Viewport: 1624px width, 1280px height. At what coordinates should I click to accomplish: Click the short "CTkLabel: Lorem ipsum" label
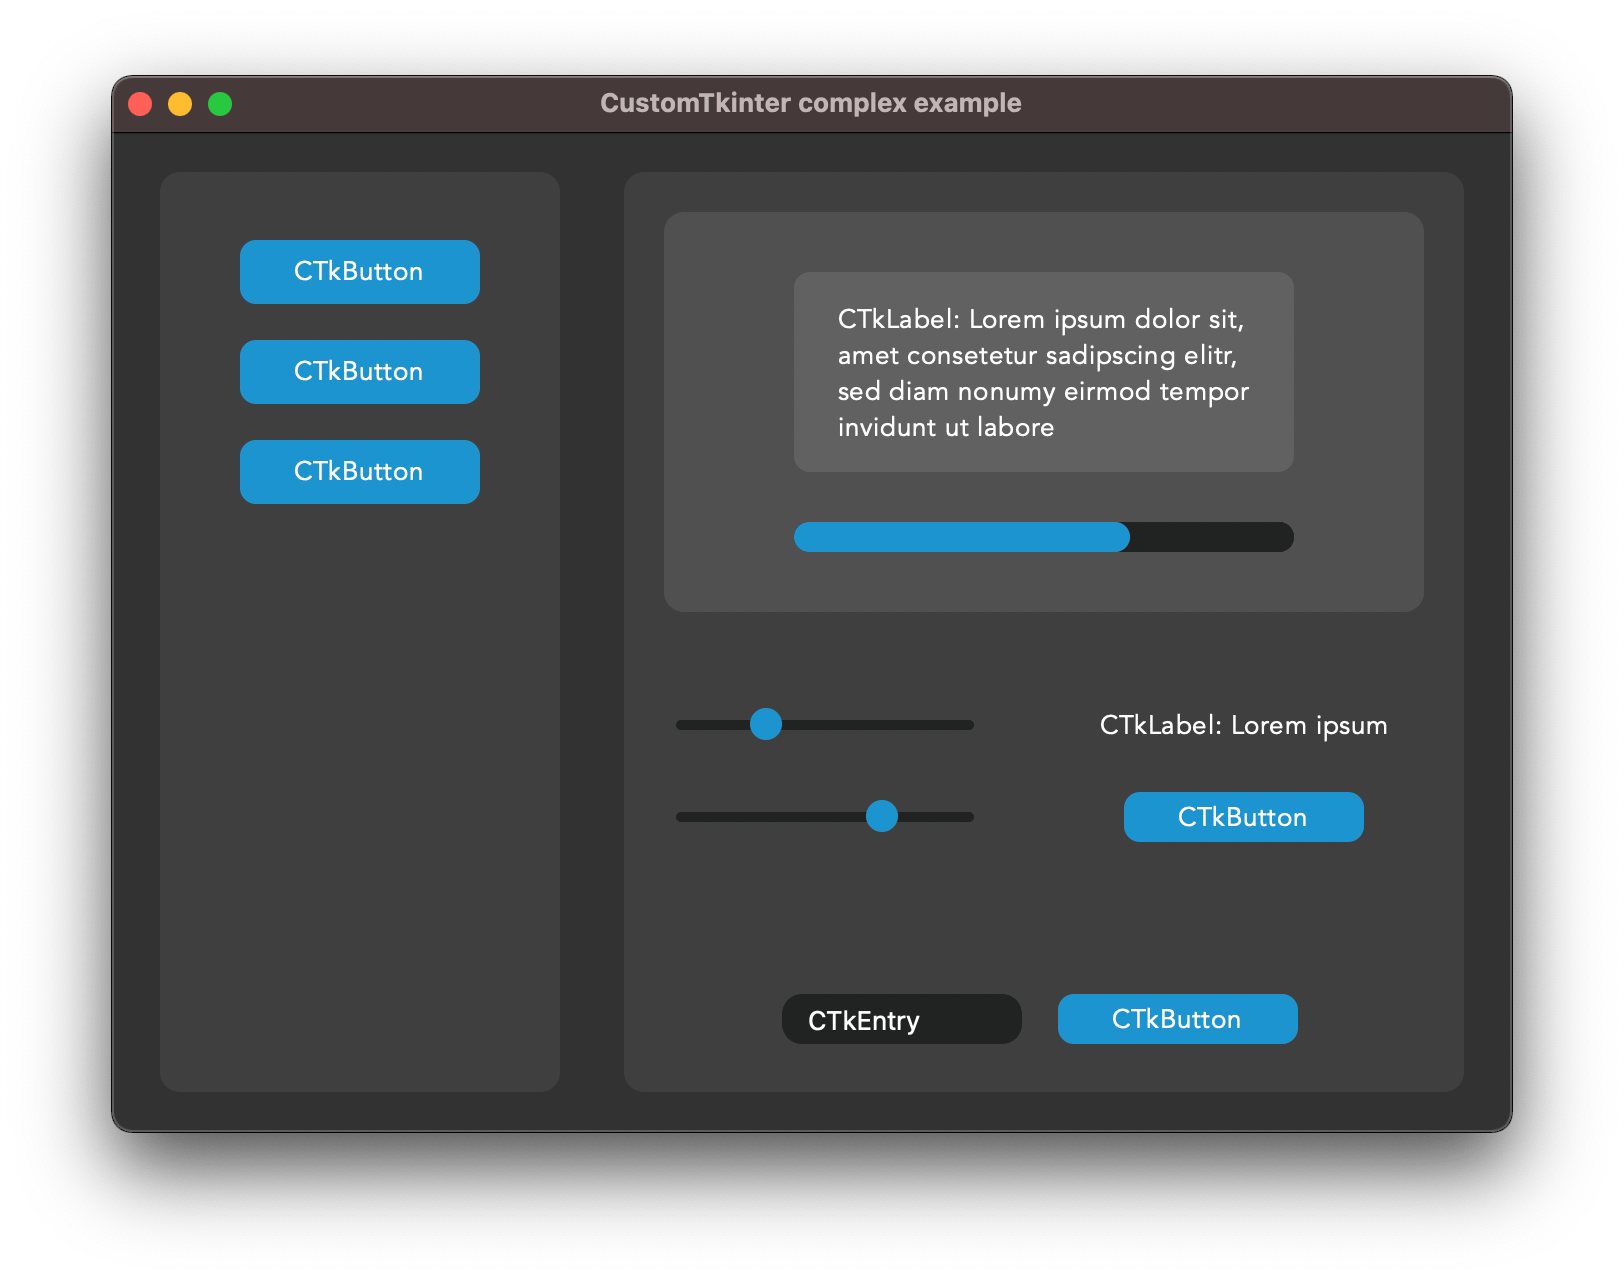[1244, 725]
